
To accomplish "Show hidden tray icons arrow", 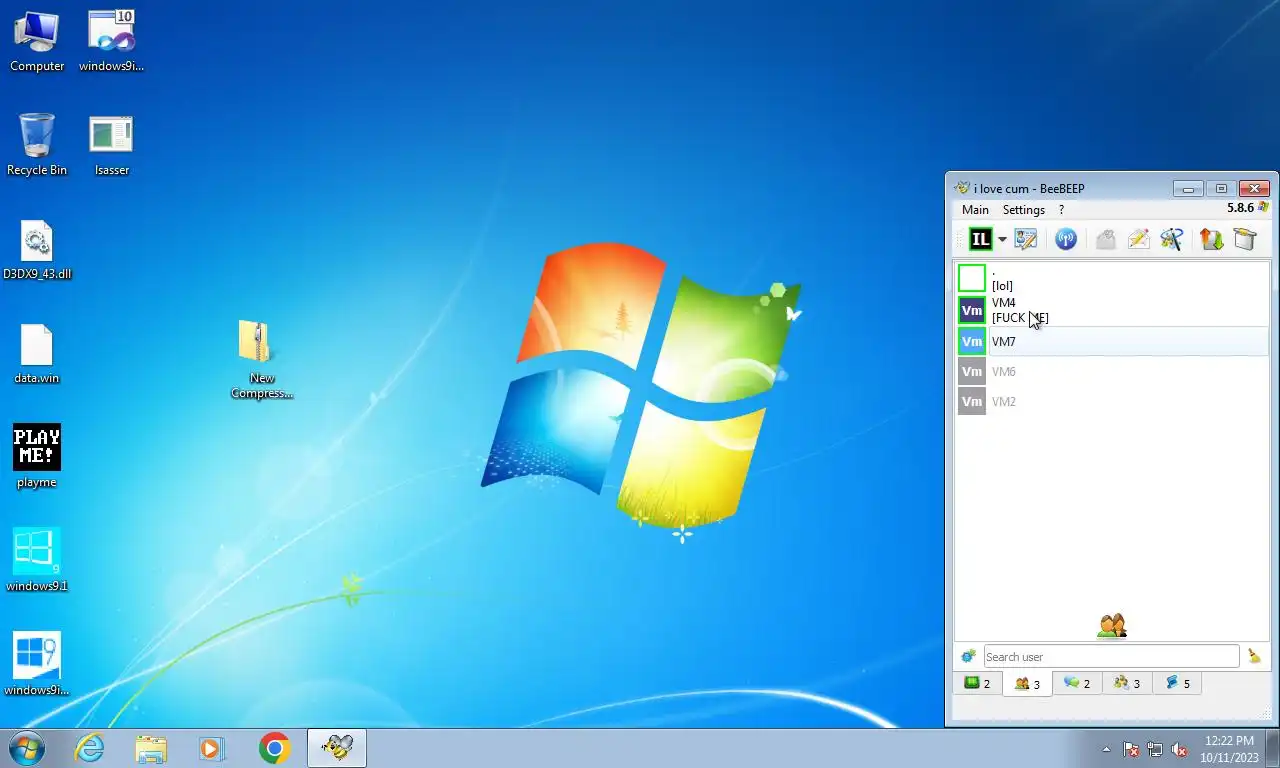I will click(x=1106, y=749).
